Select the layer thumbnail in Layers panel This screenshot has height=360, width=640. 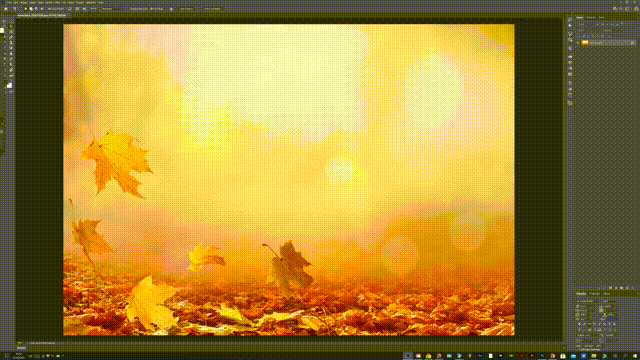[x=585, y=42]
